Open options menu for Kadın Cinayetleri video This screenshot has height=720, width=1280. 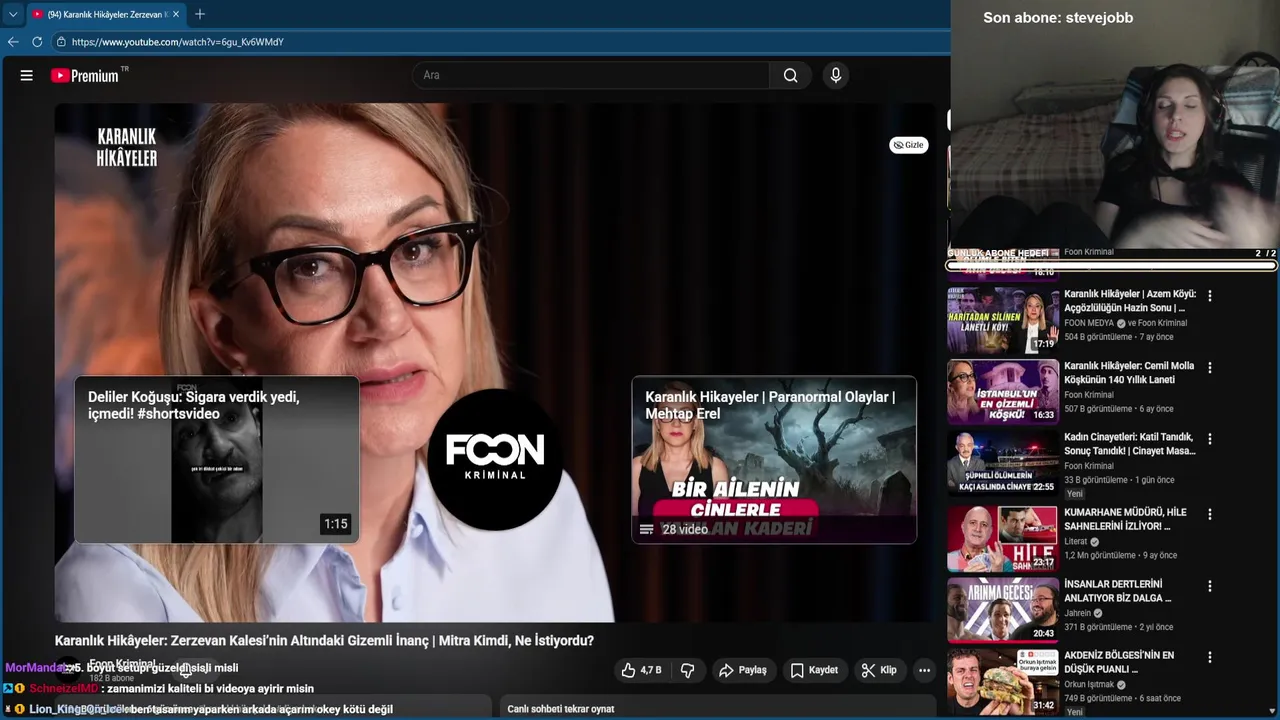pyautogui.click(x=1210, y=439)
